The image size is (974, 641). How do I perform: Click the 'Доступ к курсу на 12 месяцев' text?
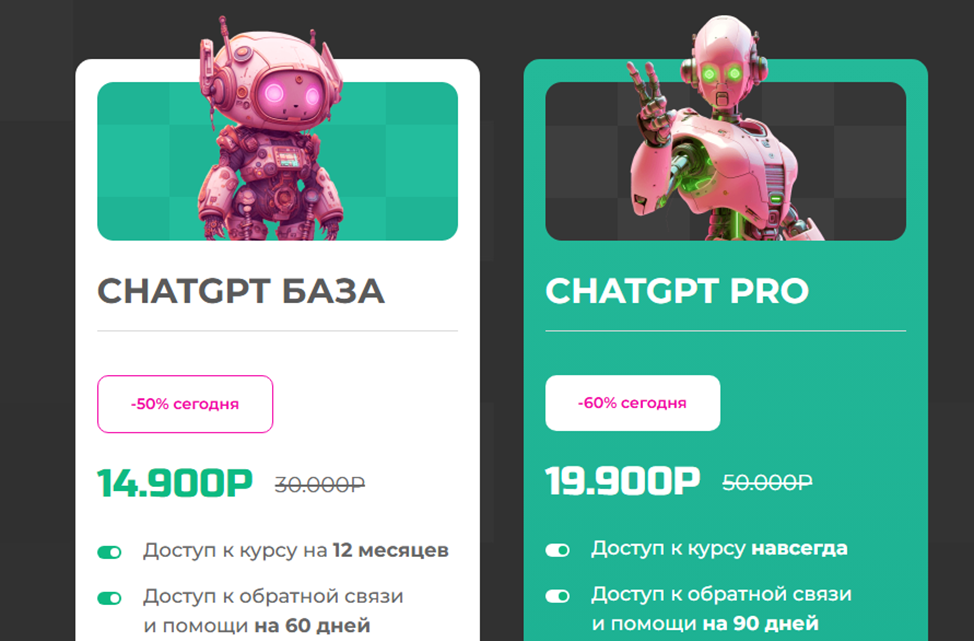click(296, 551)
